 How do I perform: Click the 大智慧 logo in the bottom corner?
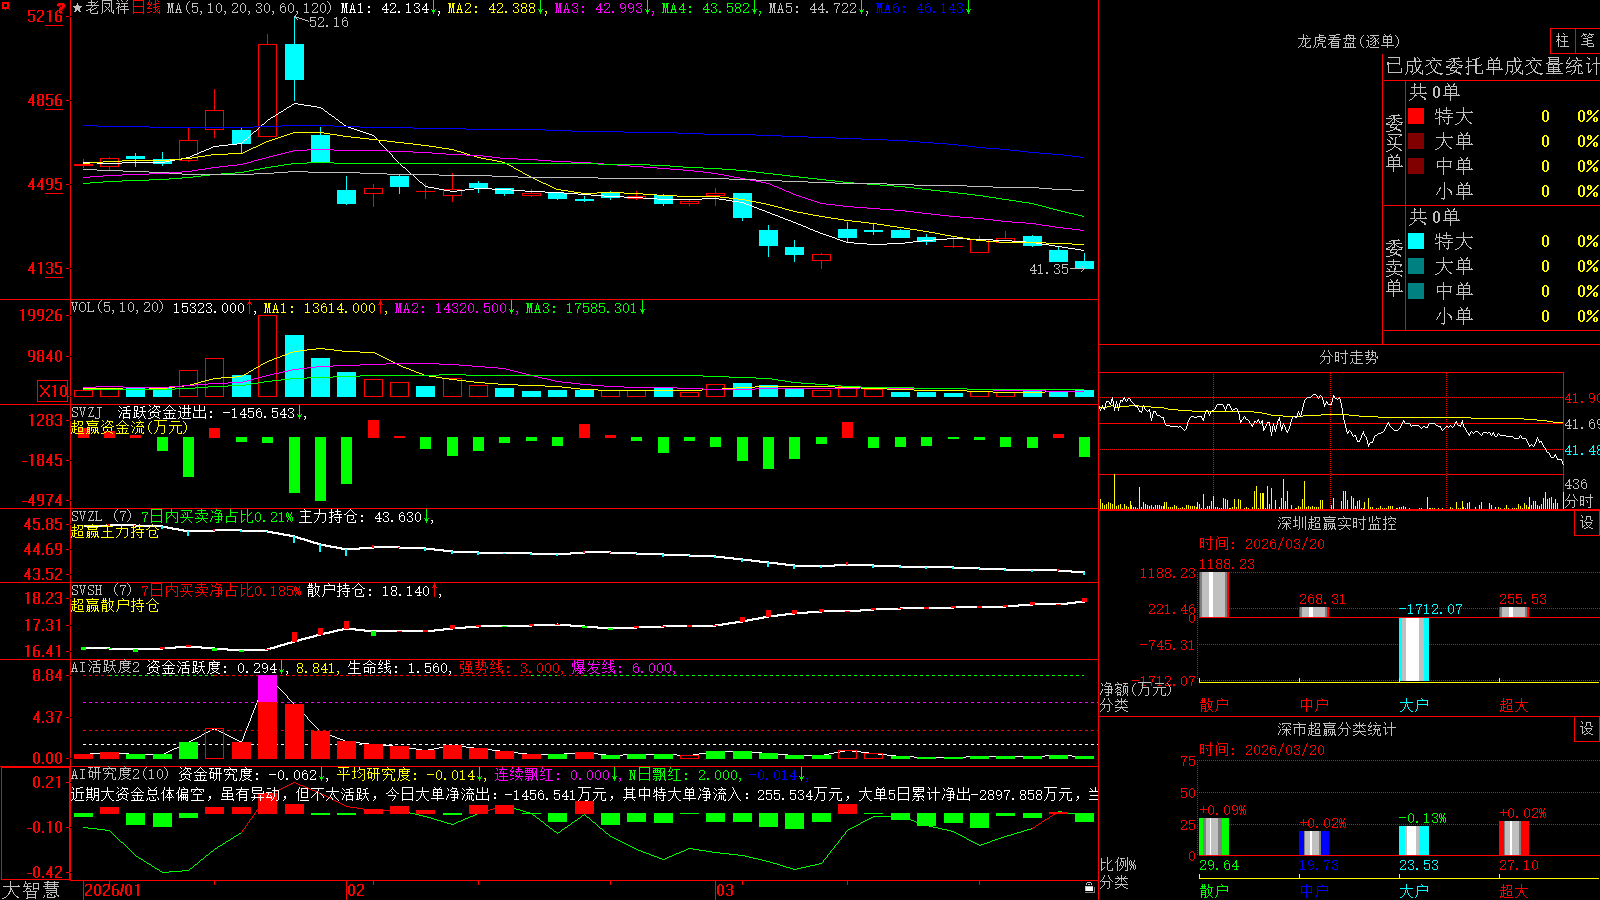click(31, 890)
